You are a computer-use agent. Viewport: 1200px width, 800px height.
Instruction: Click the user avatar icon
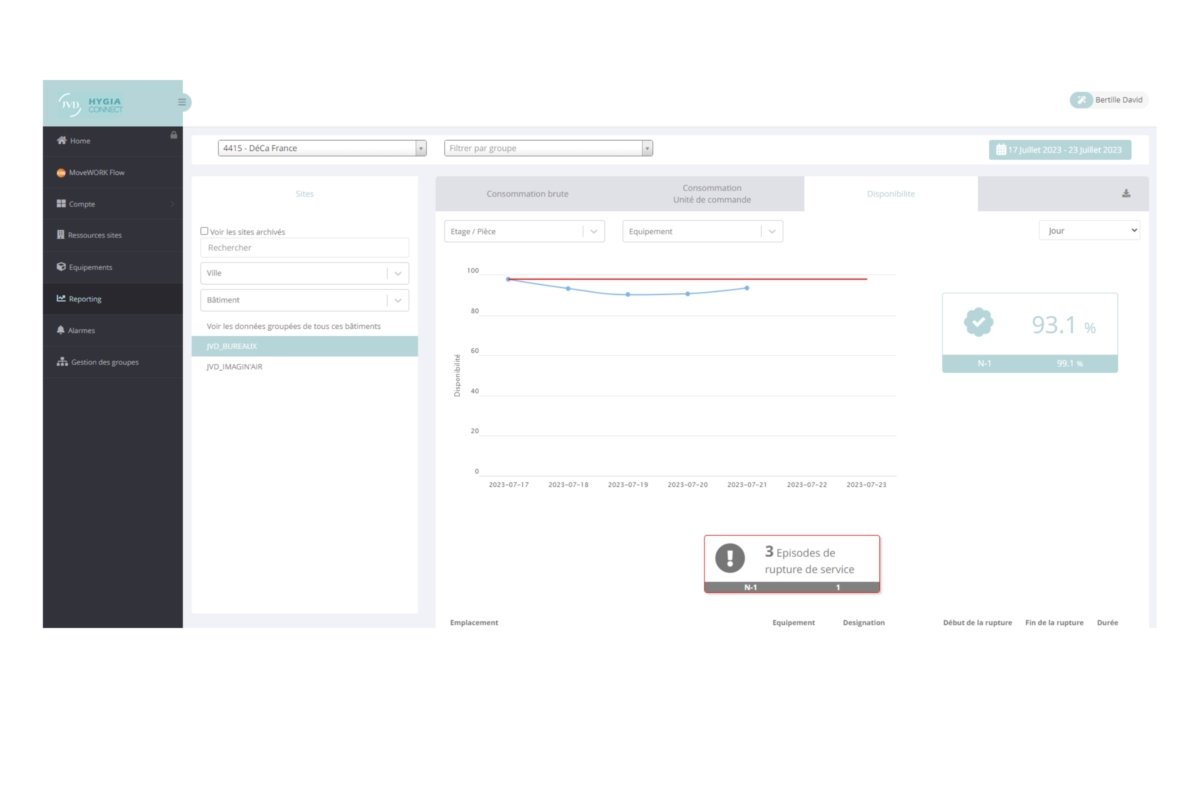coord(1081,100)
